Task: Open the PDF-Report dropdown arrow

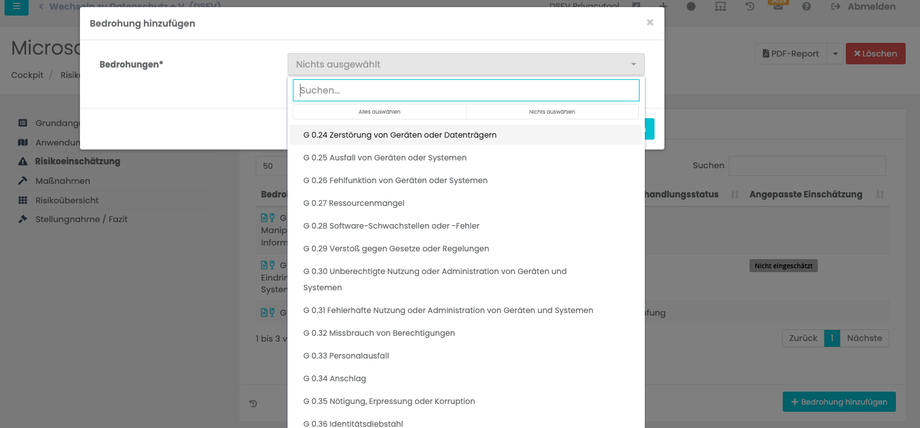Action: click(835, 53)
